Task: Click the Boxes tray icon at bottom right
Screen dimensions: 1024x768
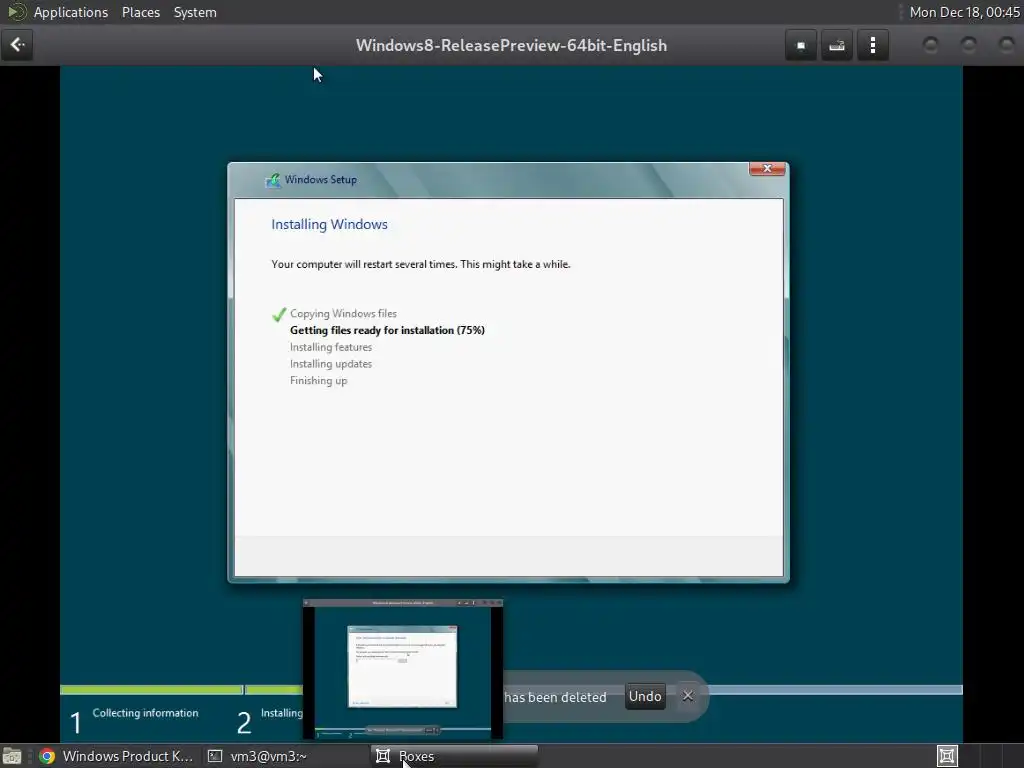Action: click(947, 756)
